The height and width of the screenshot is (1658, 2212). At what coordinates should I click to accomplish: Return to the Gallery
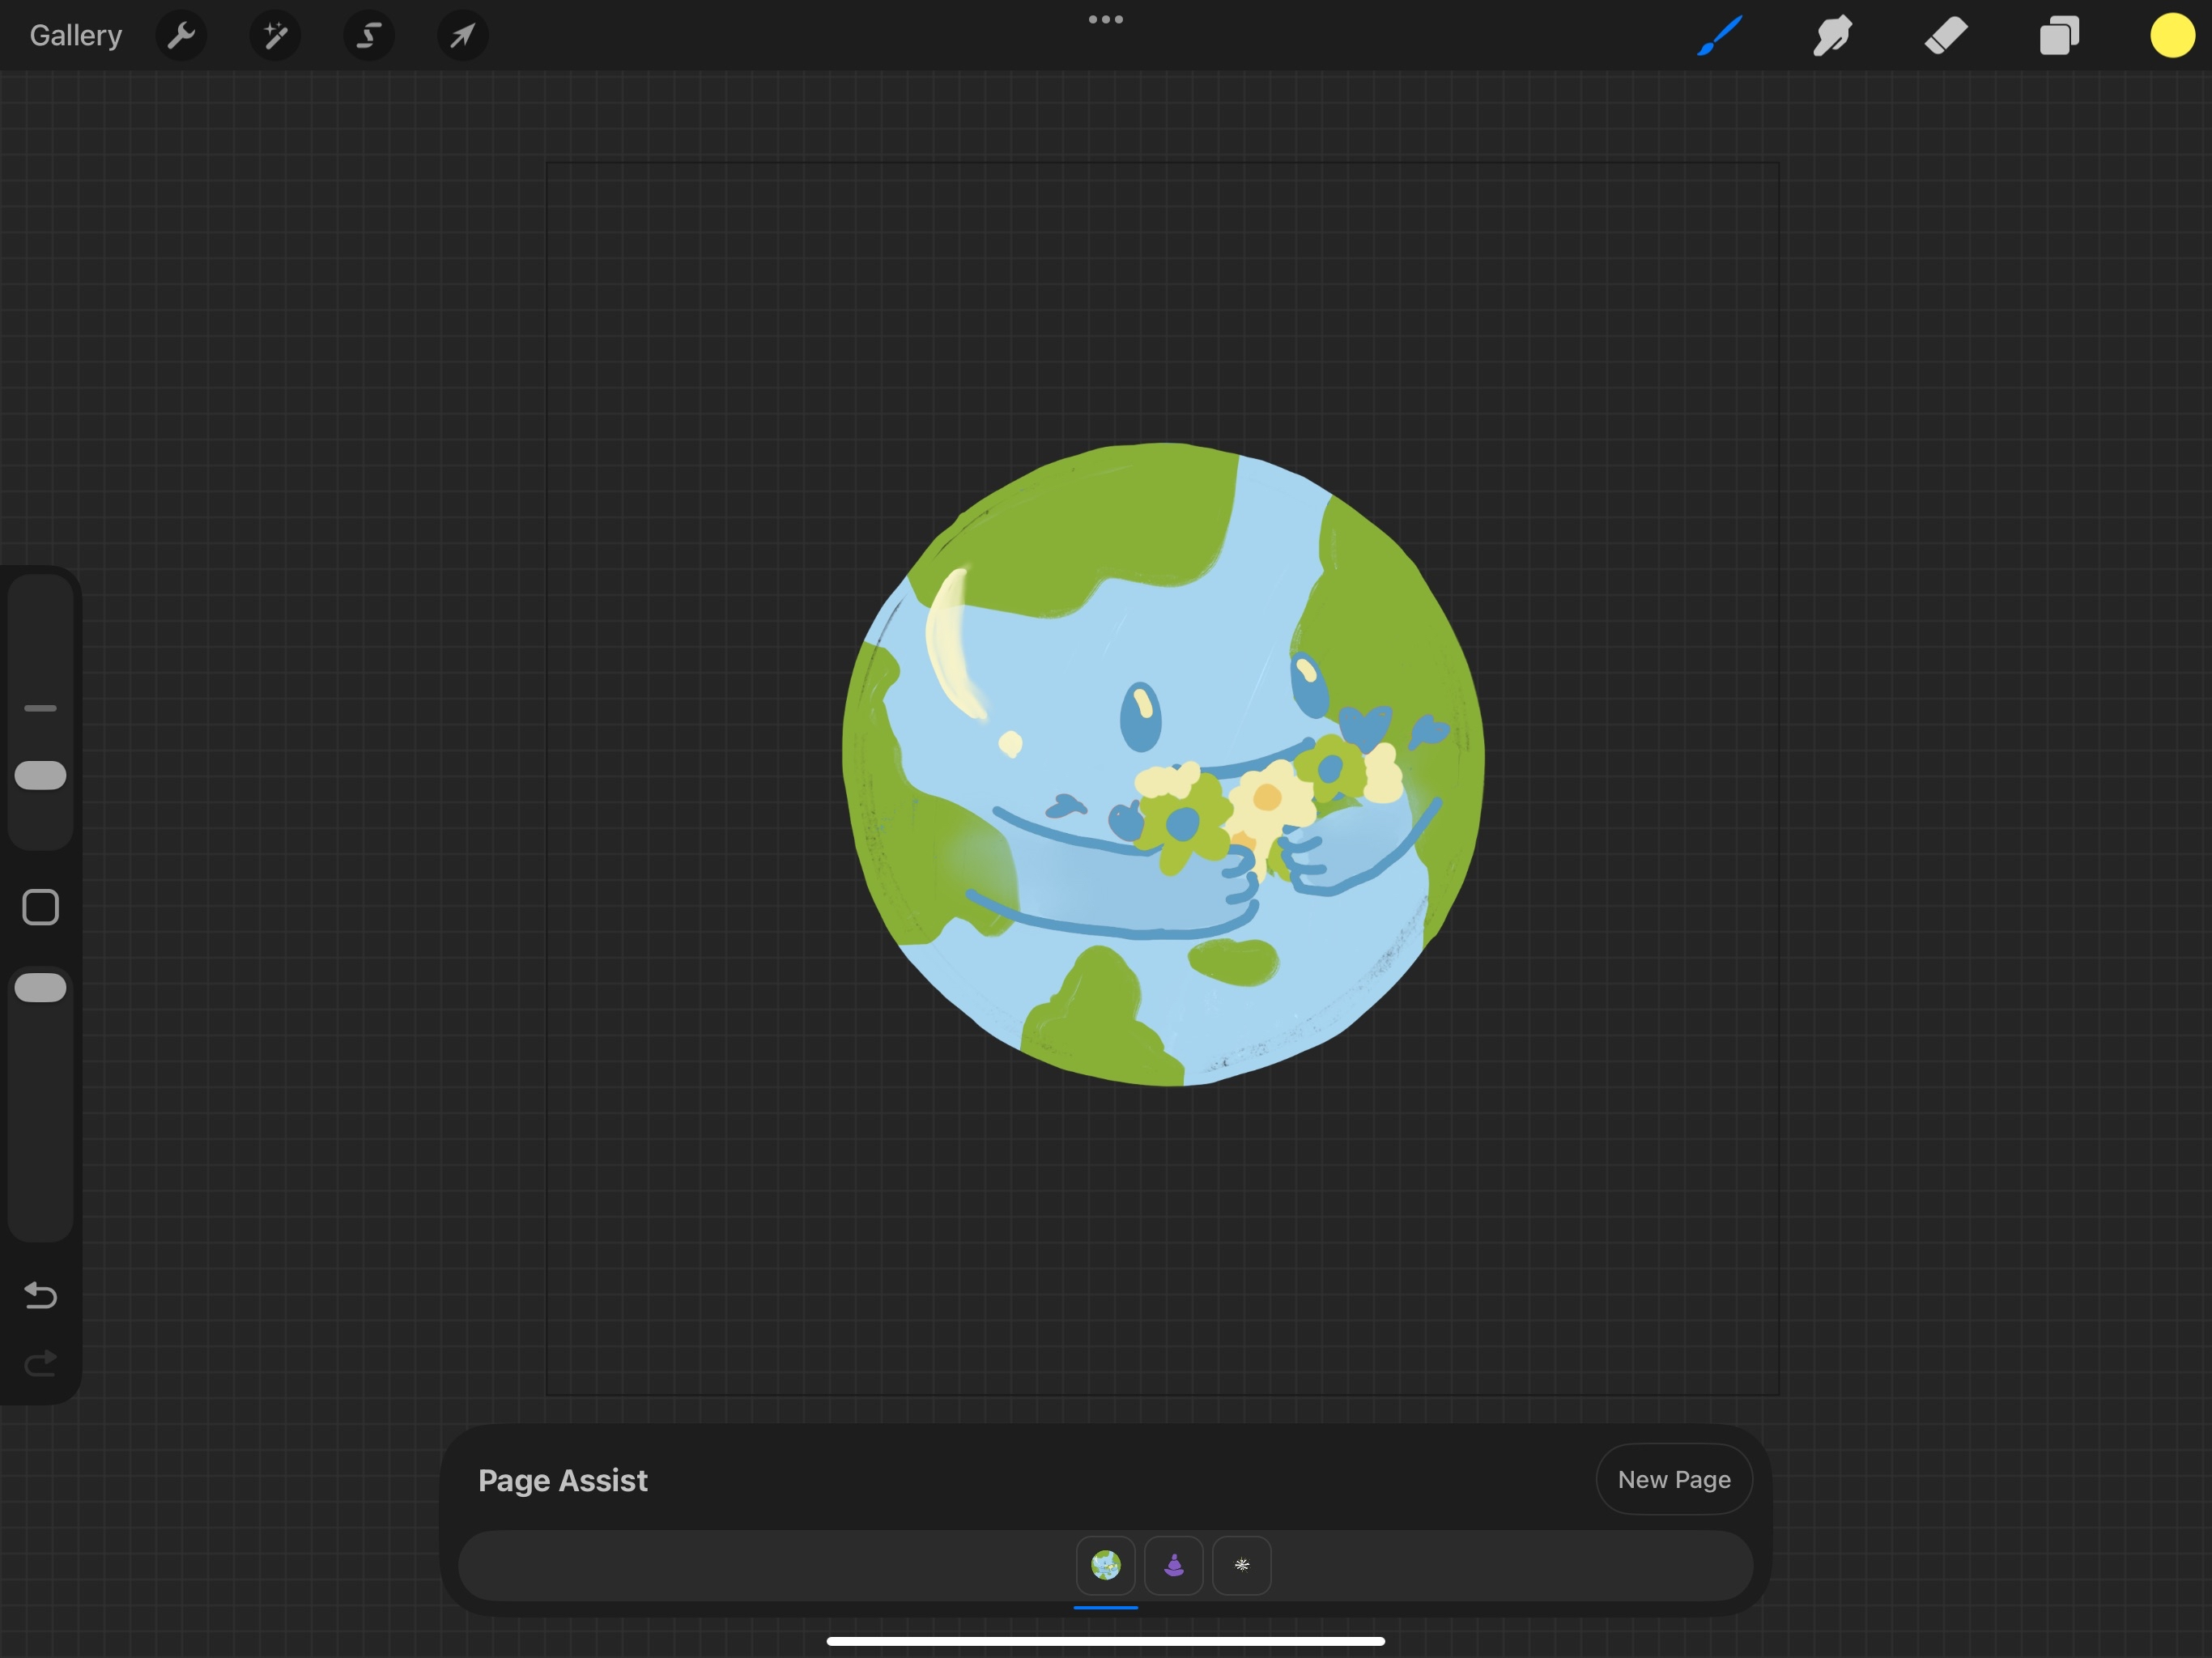[76, 36]
